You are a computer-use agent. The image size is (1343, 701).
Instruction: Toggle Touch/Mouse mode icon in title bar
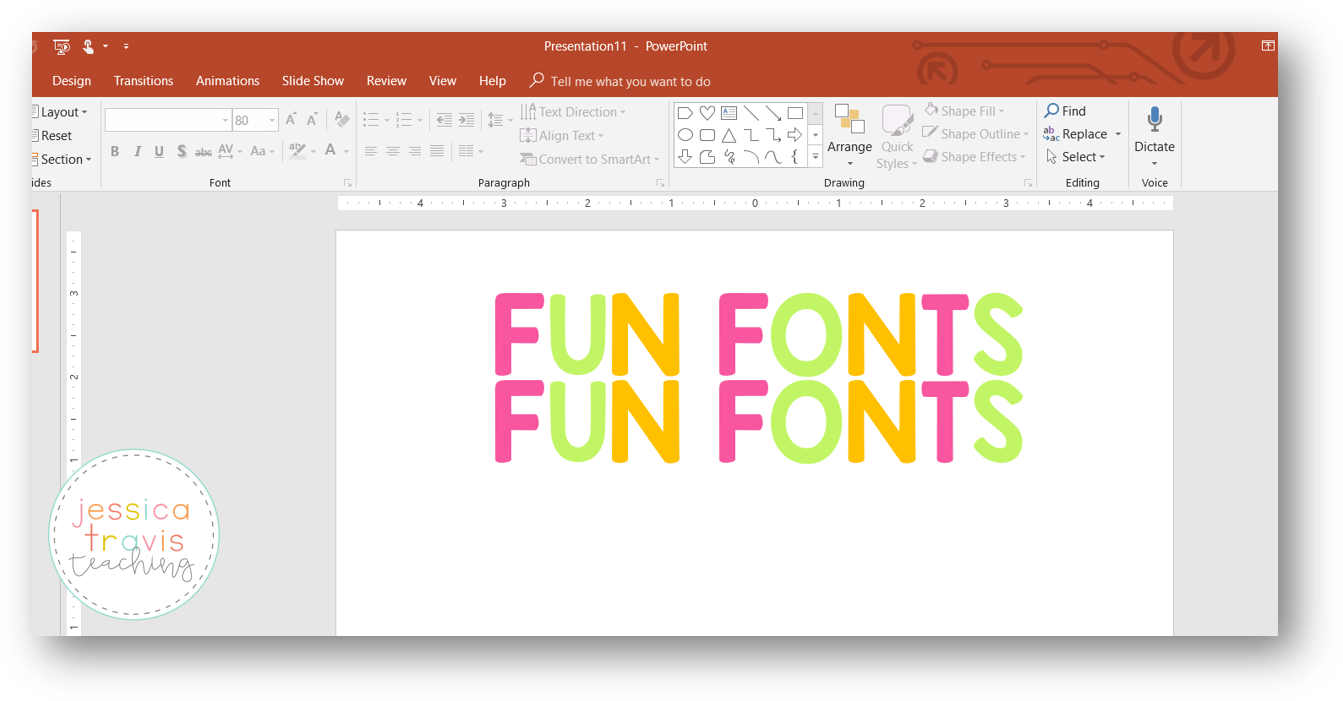pyautogui.click(x=88, y=46)
